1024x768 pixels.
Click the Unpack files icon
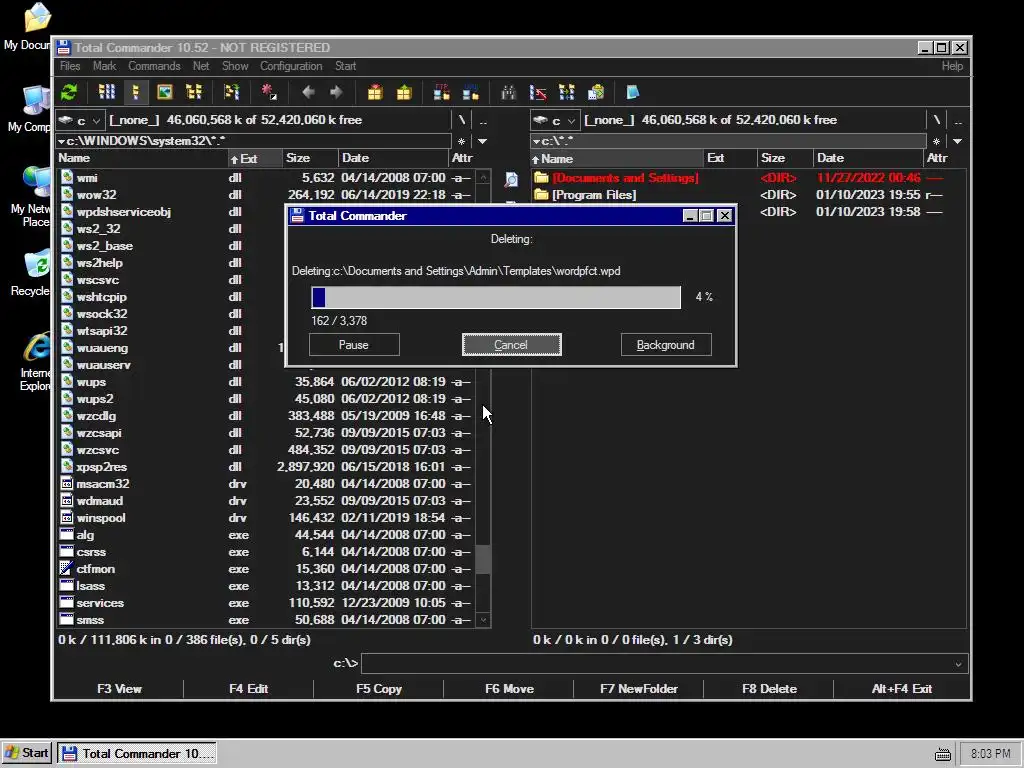(404, 92)
